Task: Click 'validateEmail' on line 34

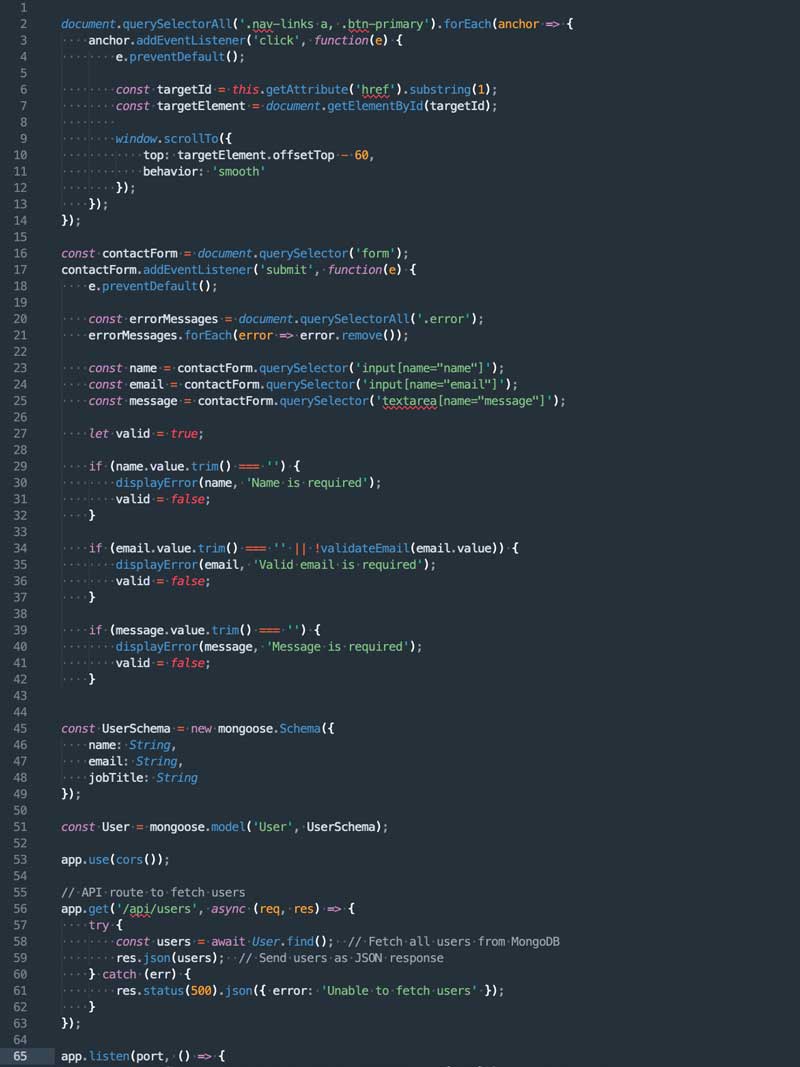Action: pos(365,548)
